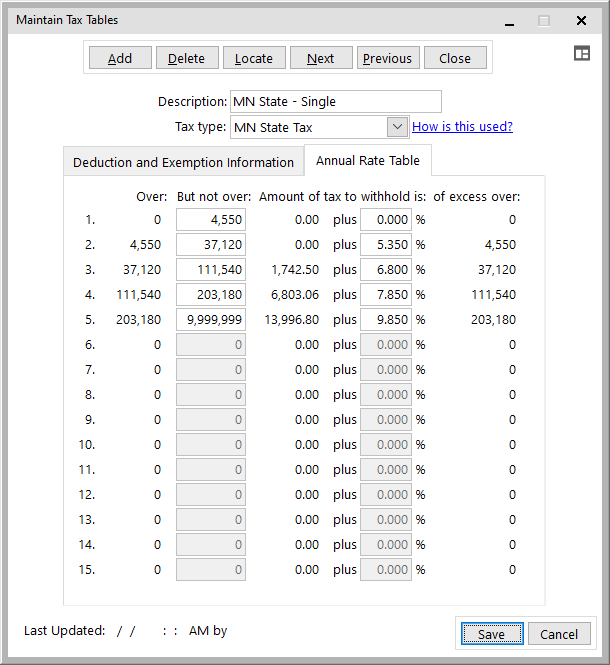Click row 5 'But not over' field 9,999,999
The image size is (610, 665).
click(211, 320)
